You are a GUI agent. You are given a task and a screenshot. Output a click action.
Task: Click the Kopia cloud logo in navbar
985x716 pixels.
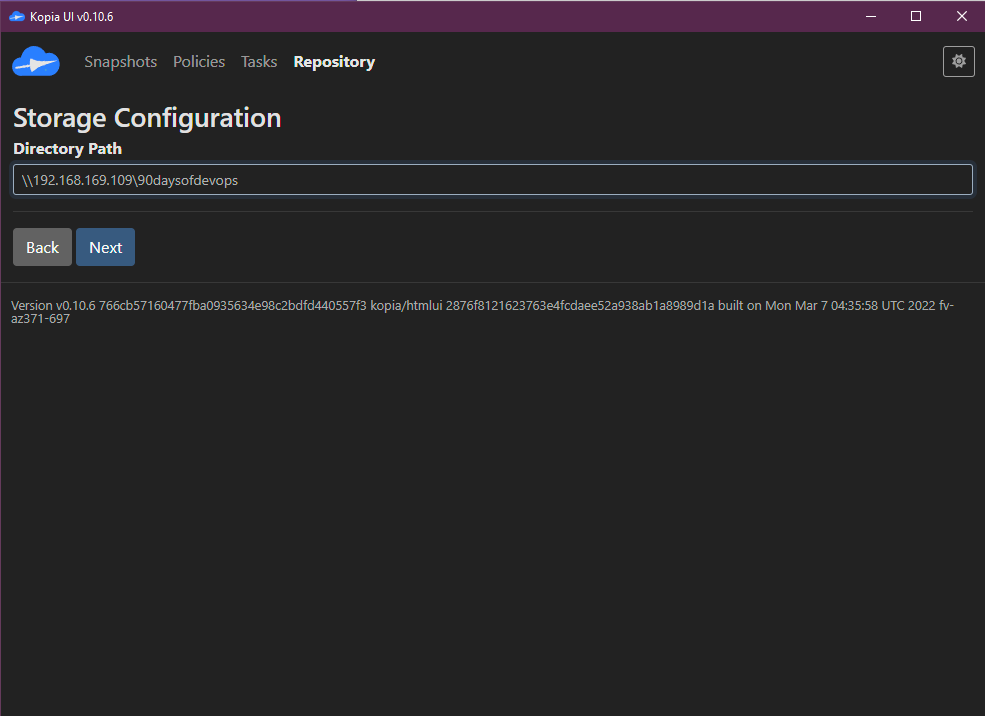pos(36,62)
